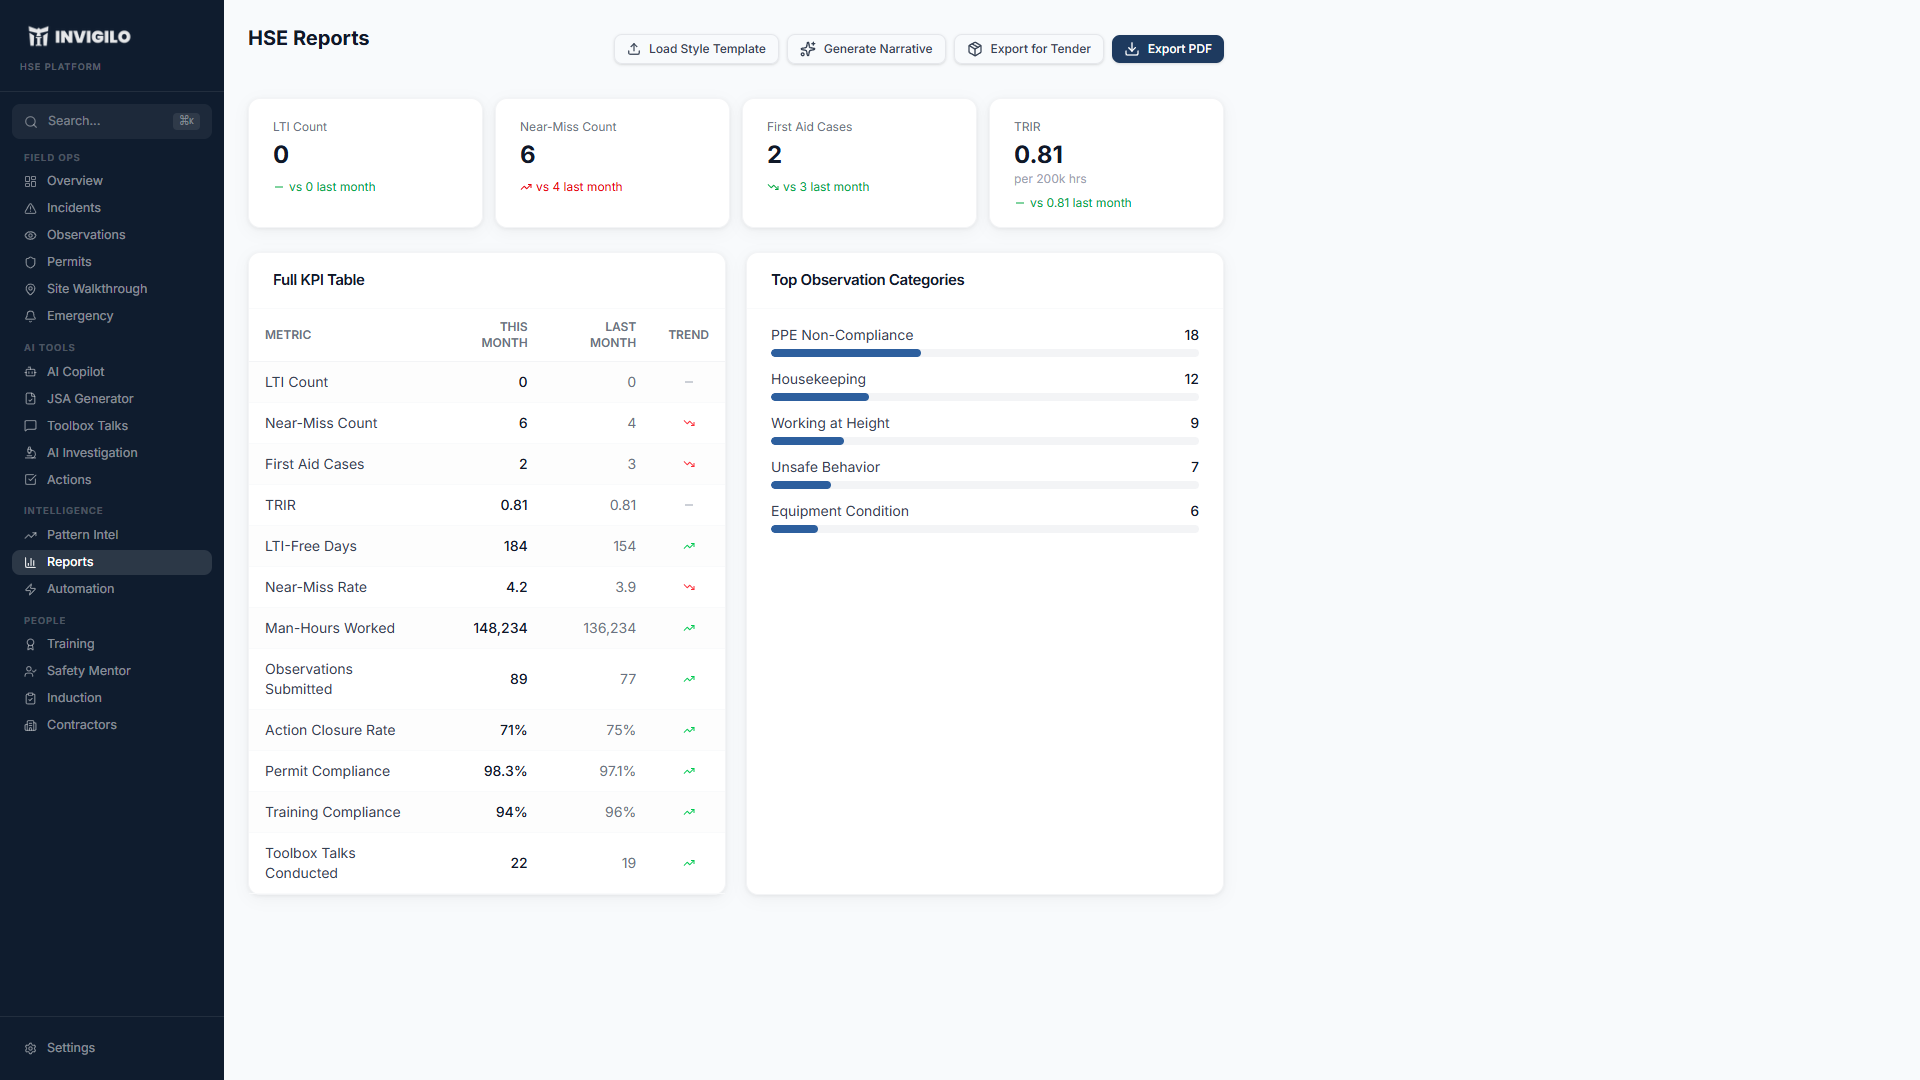Click the Emergency bell icon

[30, 316]
